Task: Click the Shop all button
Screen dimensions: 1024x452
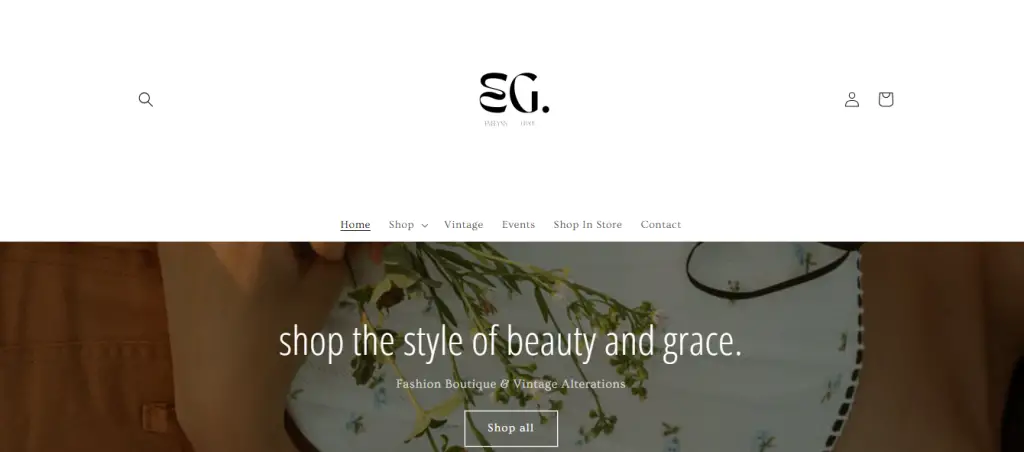Action: click(x=511, y=428)
